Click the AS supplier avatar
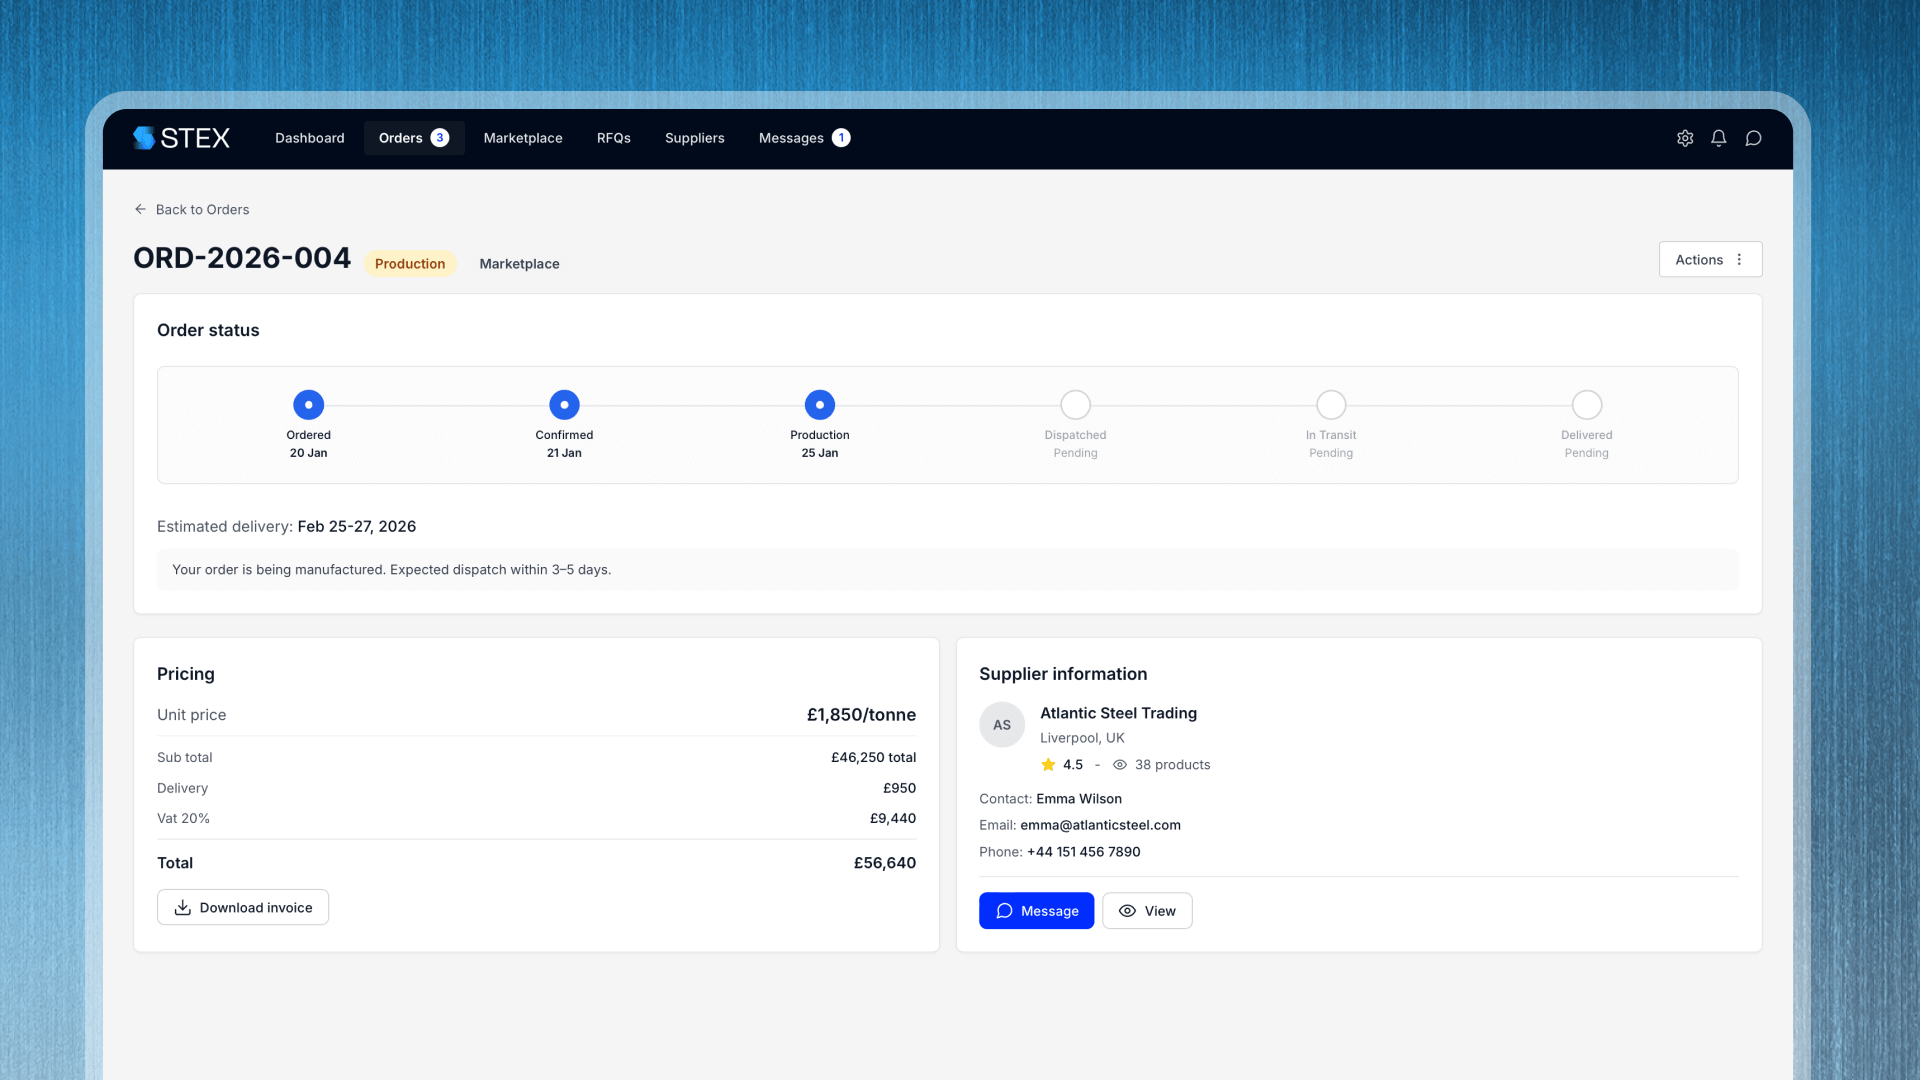 (1002, 725)
